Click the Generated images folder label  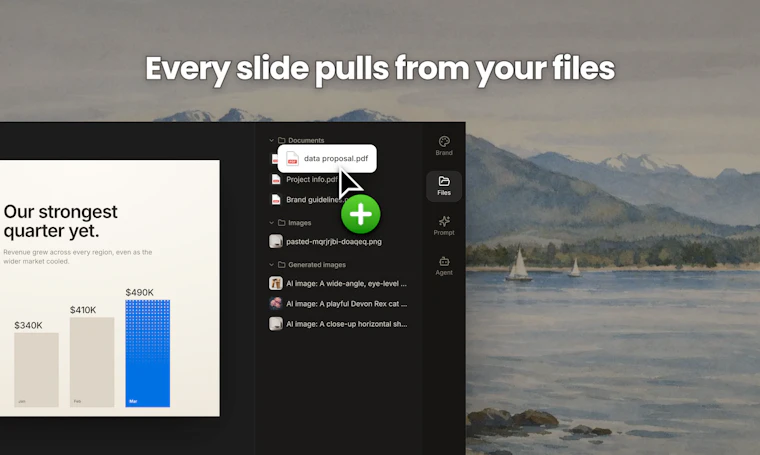click(317, 265)
